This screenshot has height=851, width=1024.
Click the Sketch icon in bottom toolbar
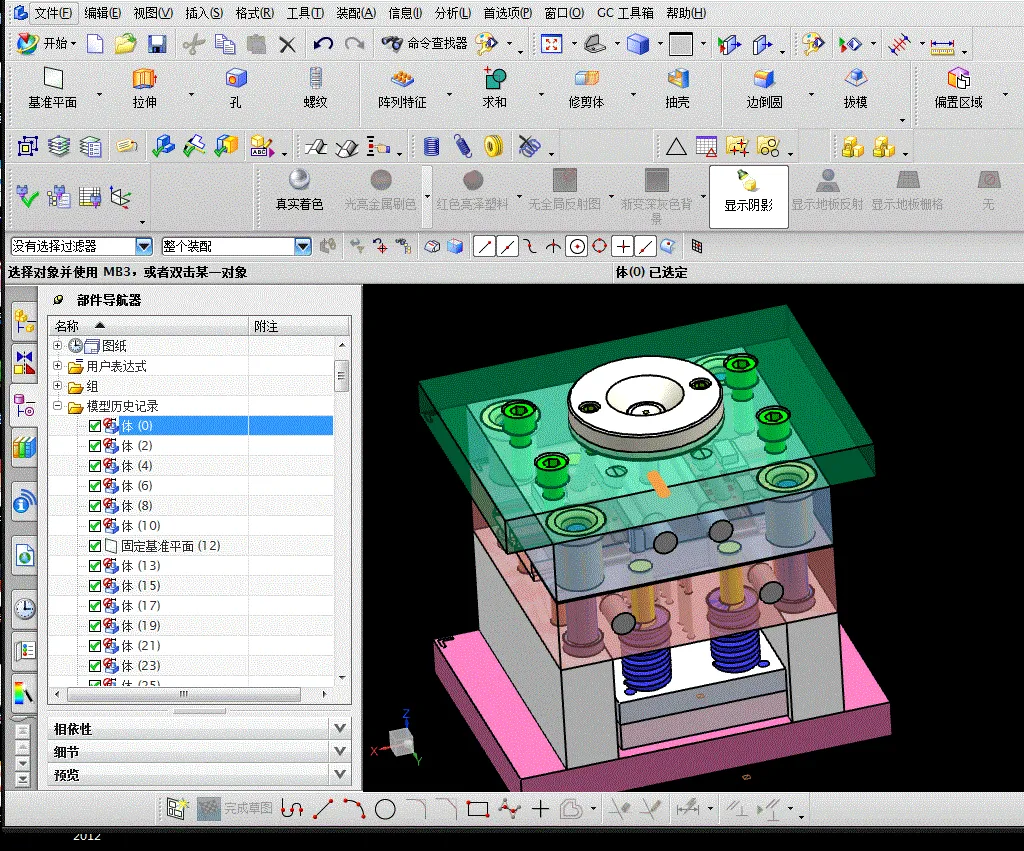[x=176, y=809]
